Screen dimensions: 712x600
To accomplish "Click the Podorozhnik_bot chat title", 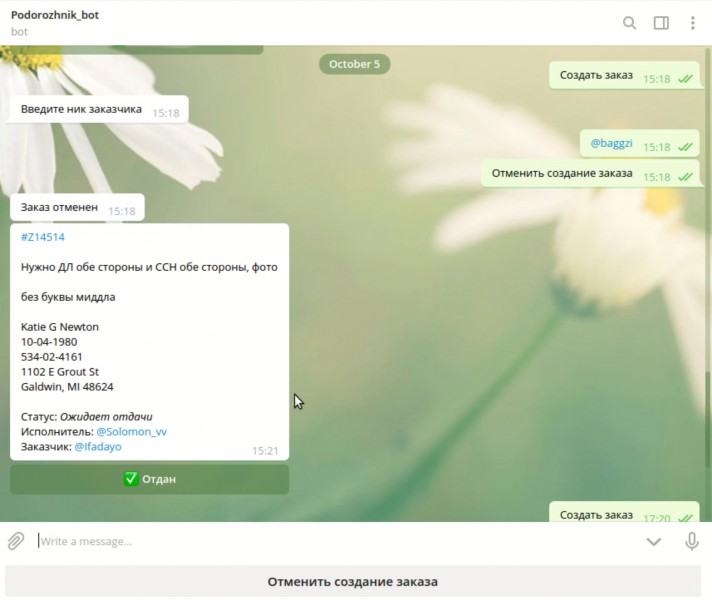I will point(55,15).
